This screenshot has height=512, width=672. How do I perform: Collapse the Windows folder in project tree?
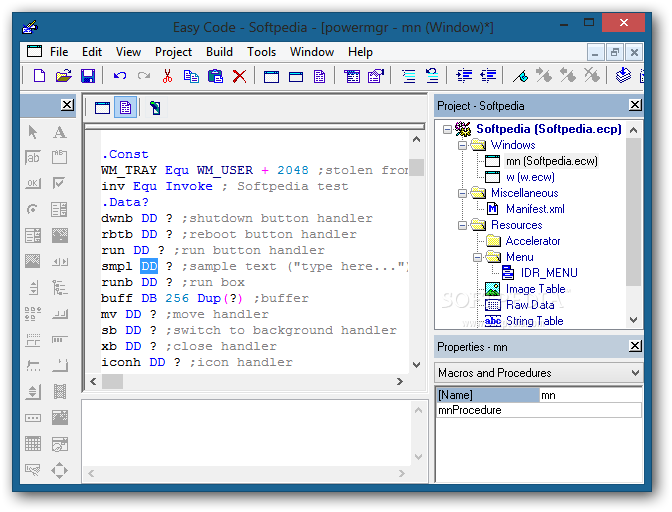[x=462, y=145]
